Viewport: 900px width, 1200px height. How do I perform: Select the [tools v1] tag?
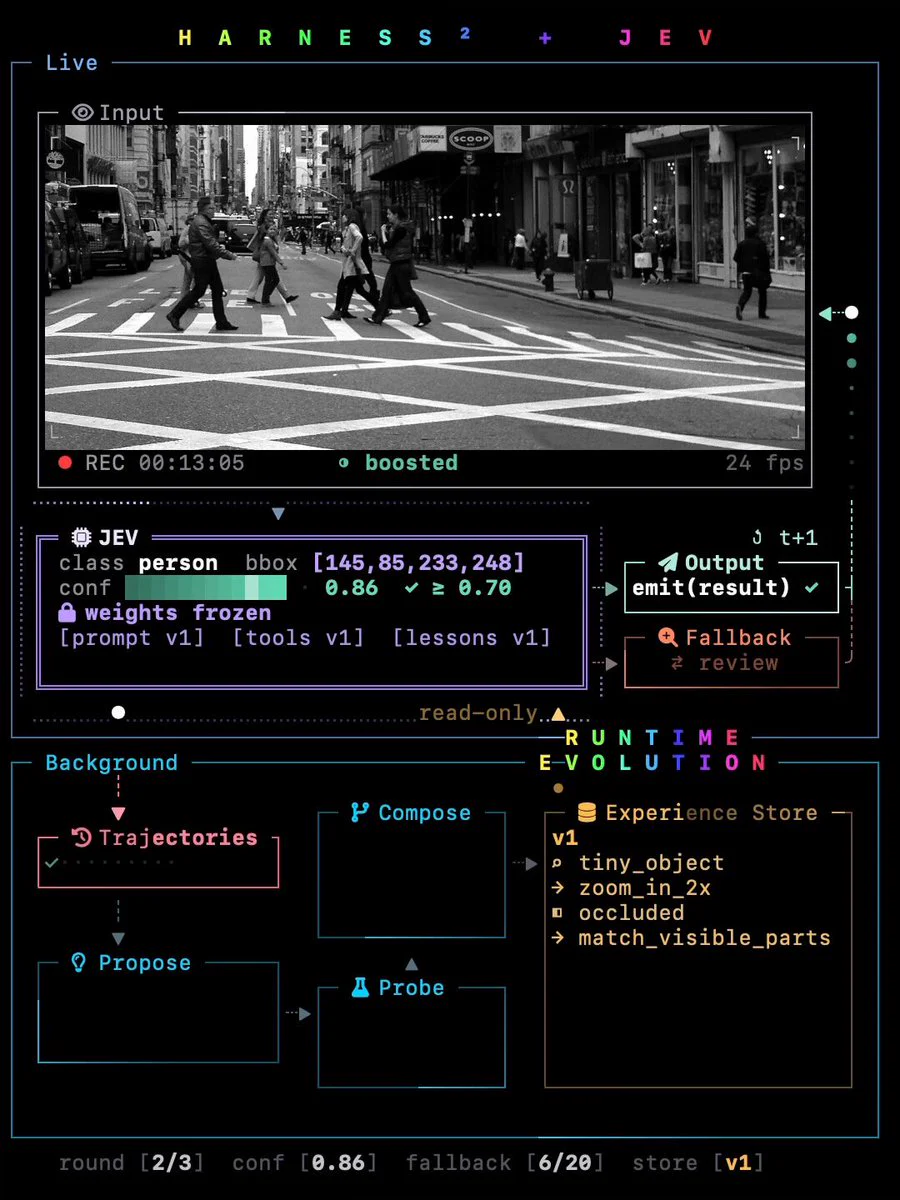click(299, 638)
